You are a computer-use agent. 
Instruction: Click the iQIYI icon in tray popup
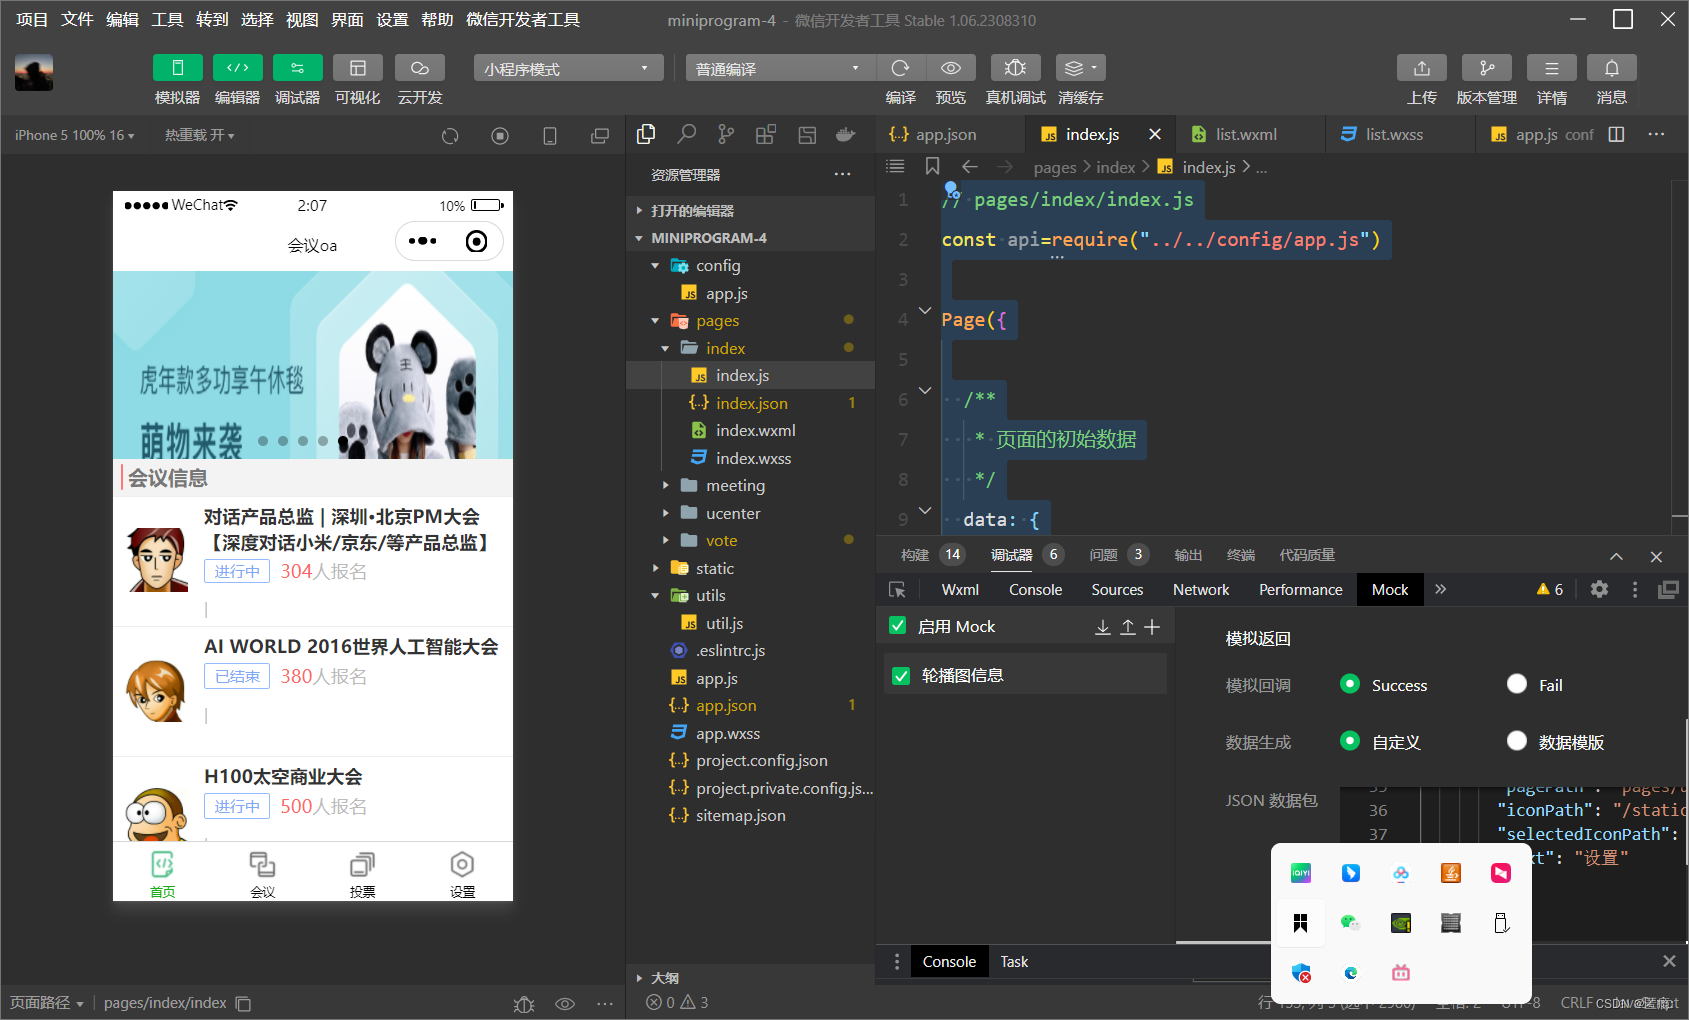click(x=1301, y=873)
